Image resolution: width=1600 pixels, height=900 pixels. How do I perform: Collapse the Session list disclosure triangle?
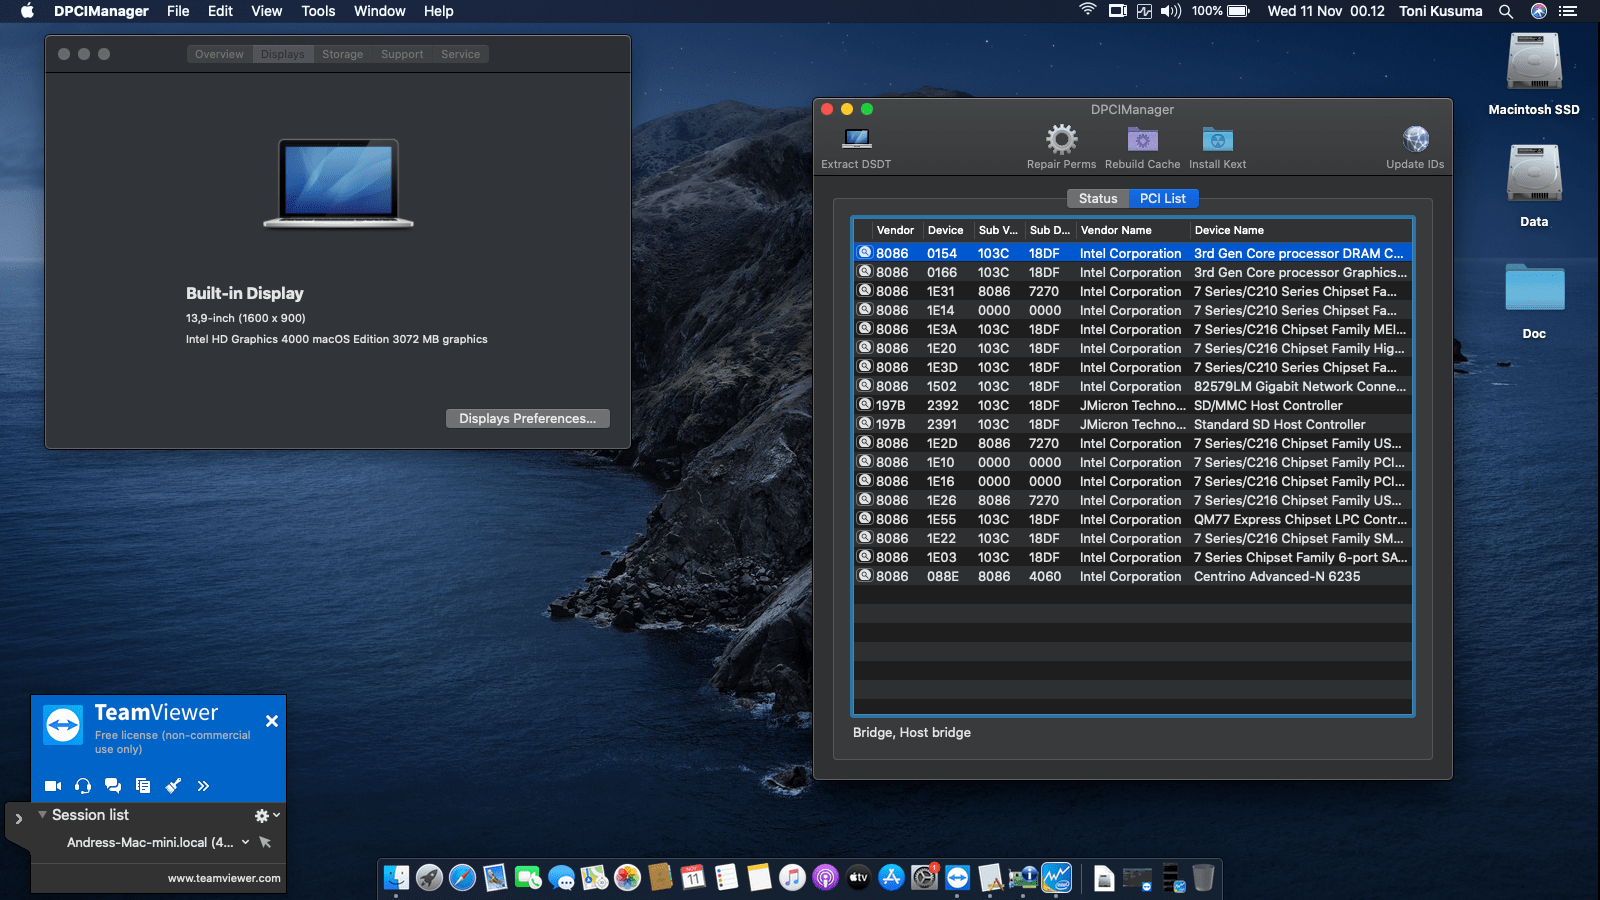[42, 815]
